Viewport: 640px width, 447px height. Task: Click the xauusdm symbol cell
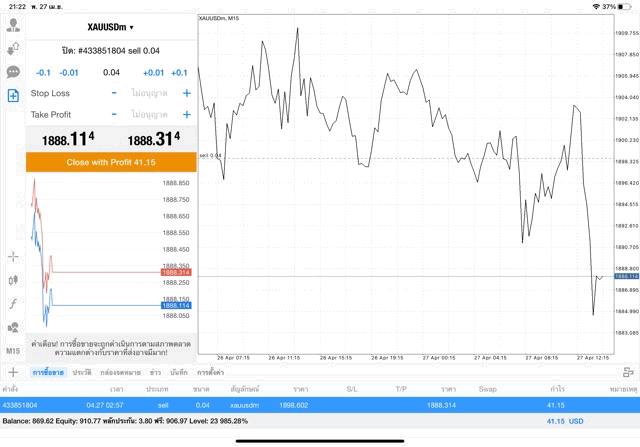coord(244,405)
